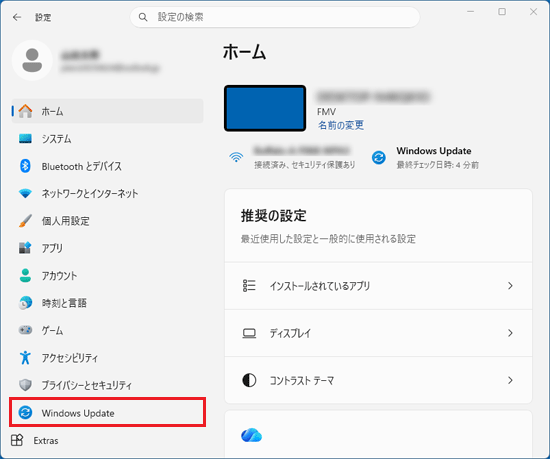
Task: Open the コントラスト テーマ chevron arrow
Action: pyautogui.click(x=510, y=380)
